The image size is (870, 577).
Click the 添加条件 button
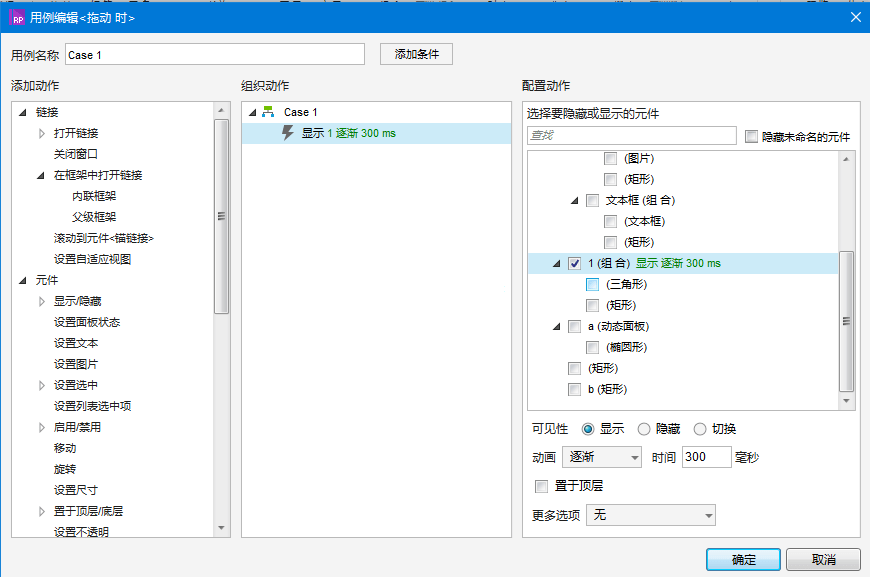(x=416, y=54)
